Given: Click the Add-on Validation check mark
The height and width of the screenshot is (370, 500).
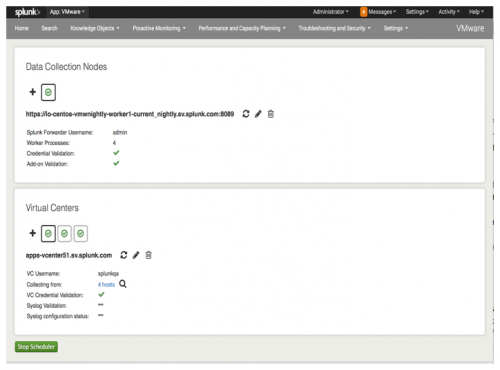Looking at the screenshot, I should (x=116, y=163).
